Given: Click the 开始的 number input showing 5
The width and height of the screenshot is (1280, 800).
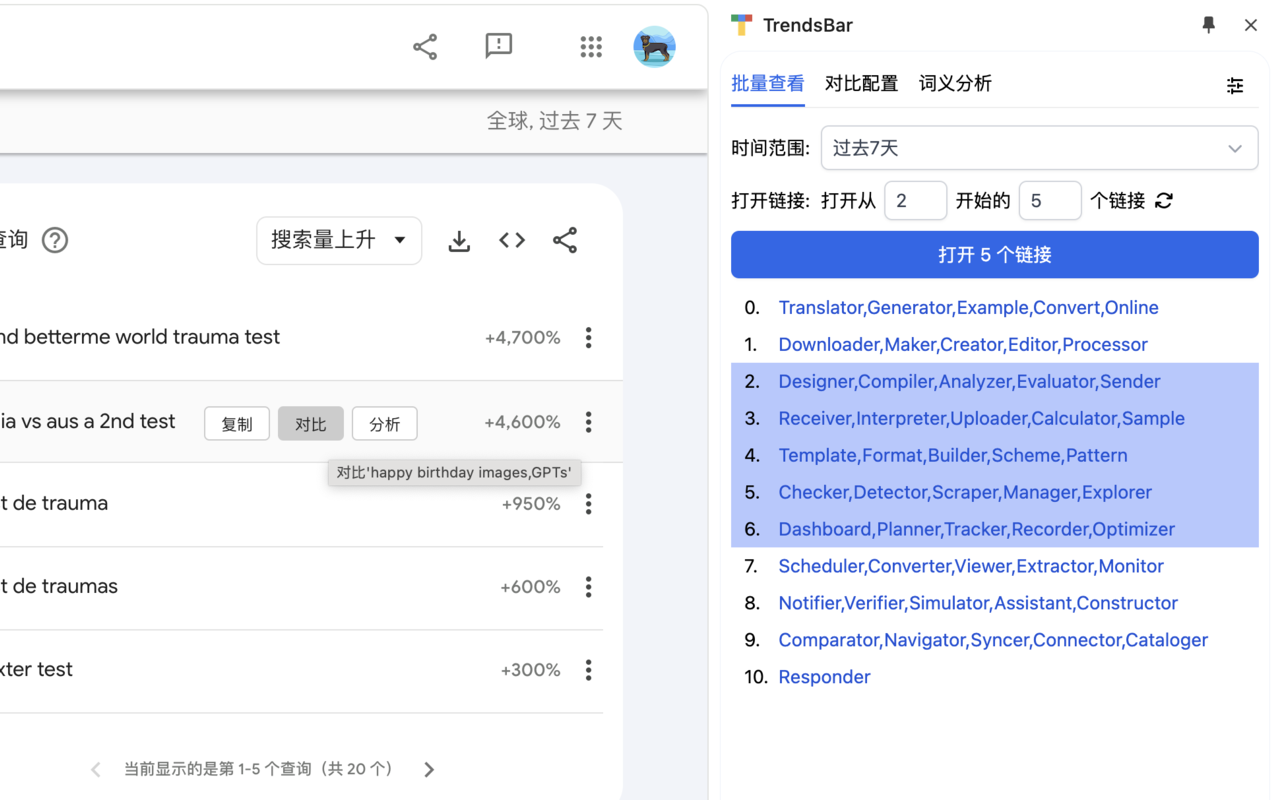Looking at the screenshot, I should click(x=1049, y=200).
